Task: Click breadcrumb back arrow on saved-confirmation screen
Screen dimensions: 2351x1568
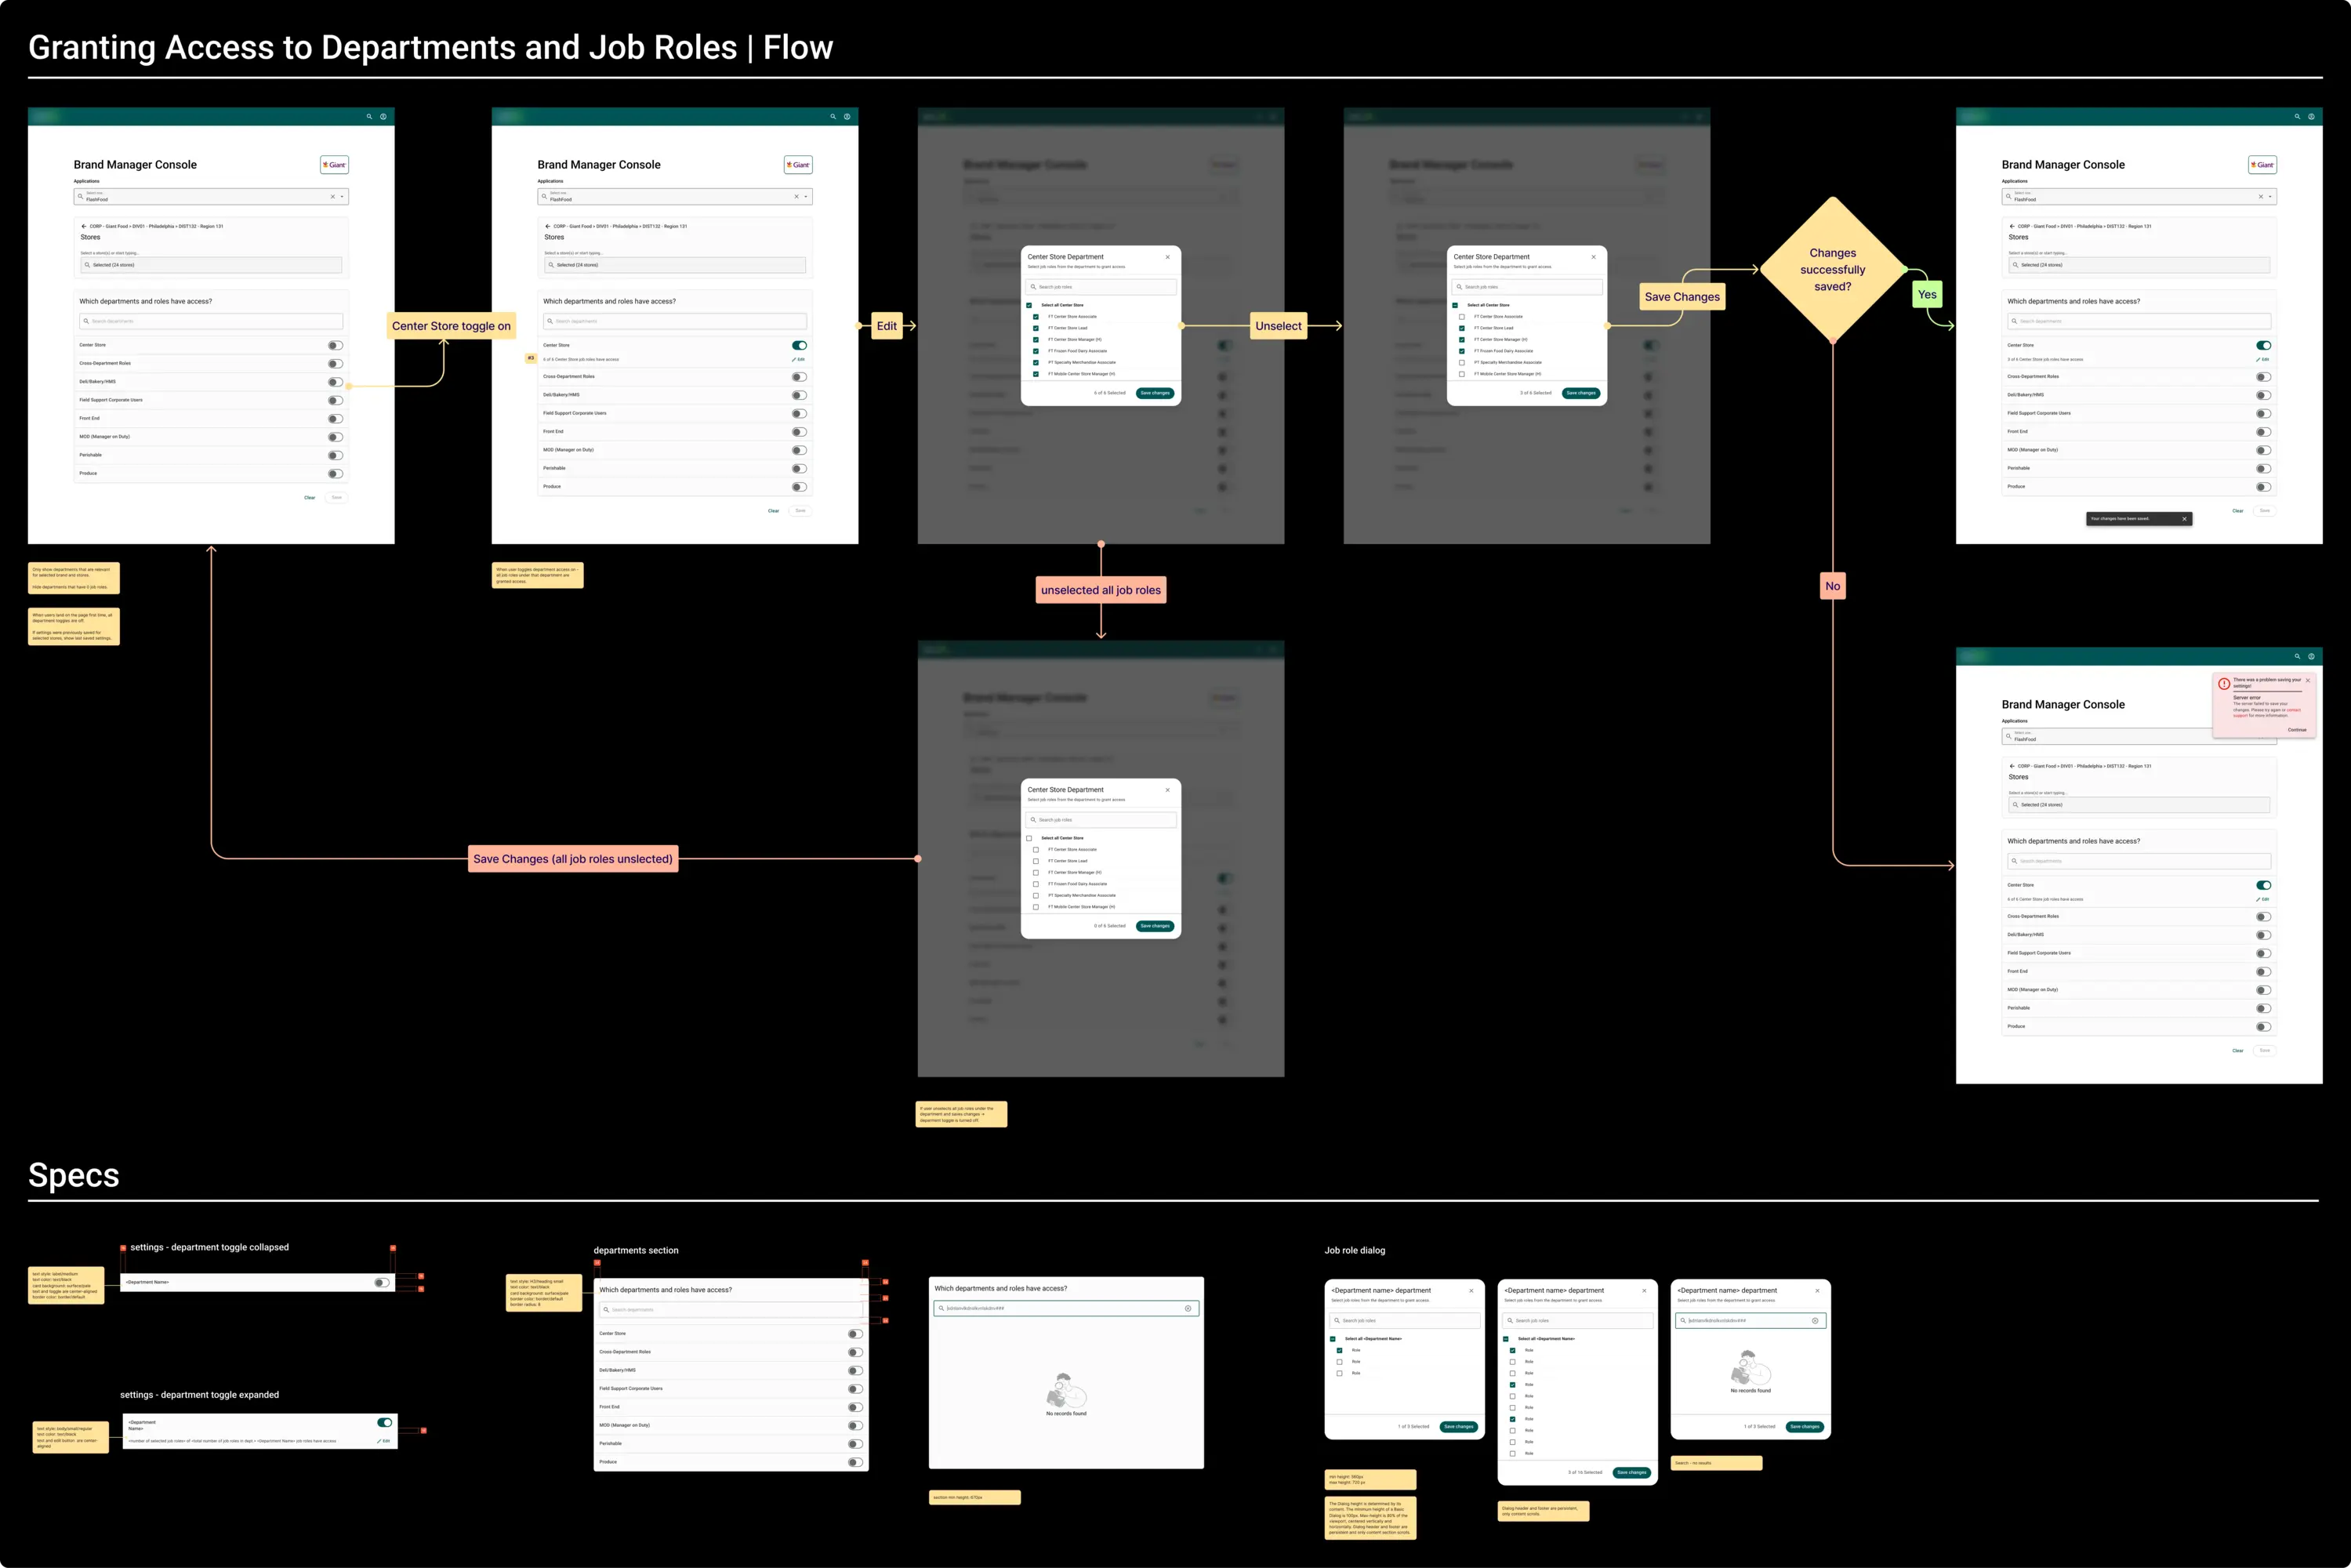Action: [x=2012, y=226]
